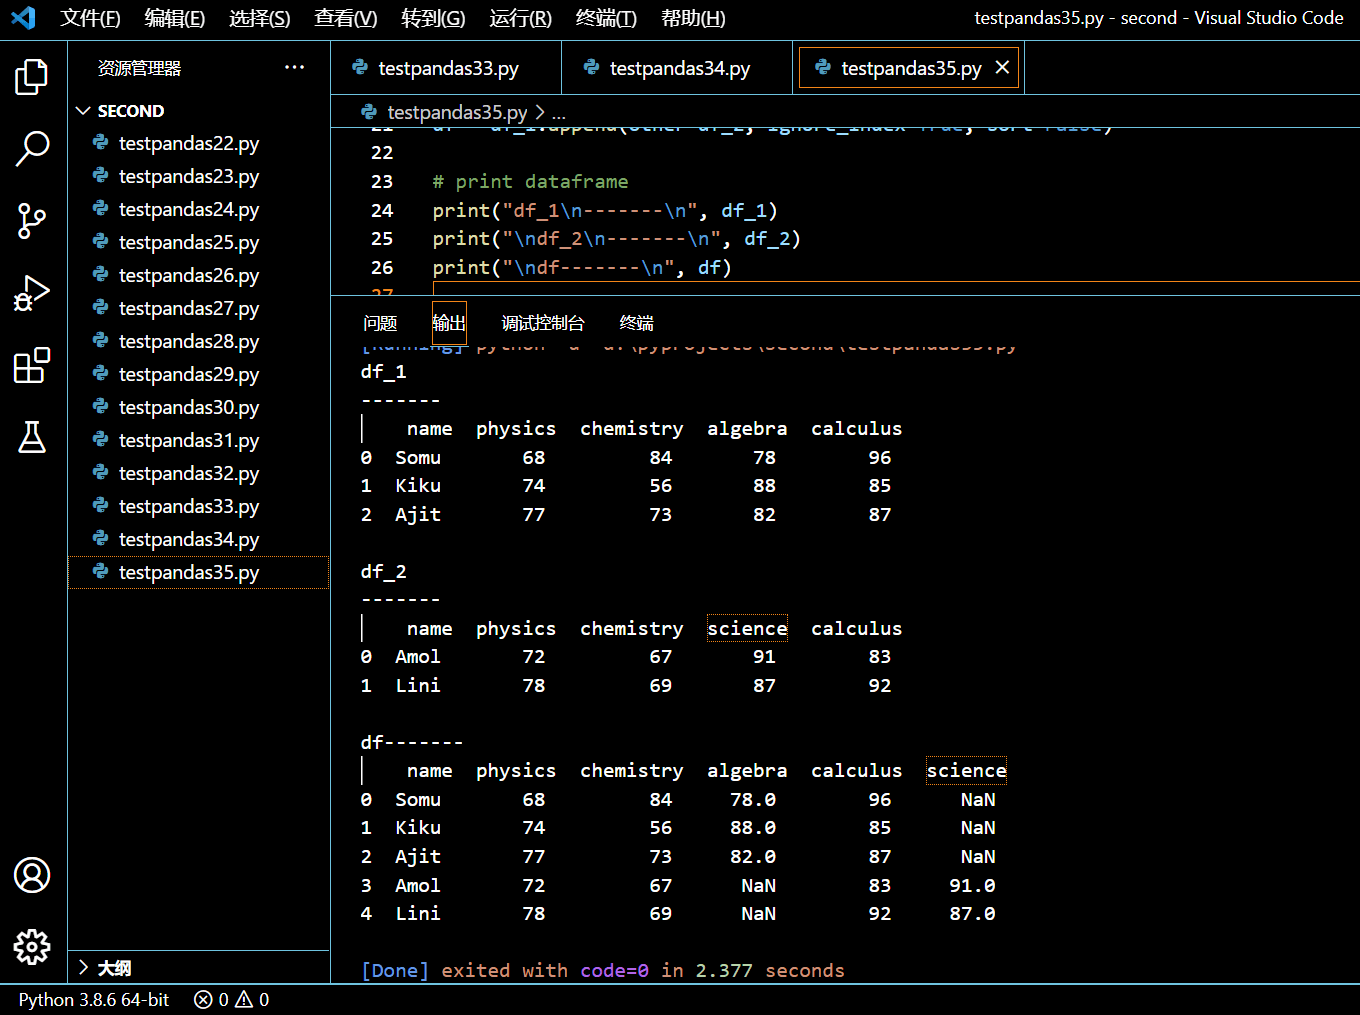Open testpandas34.py in explorer list
1360x1015 pixels.
199,539
